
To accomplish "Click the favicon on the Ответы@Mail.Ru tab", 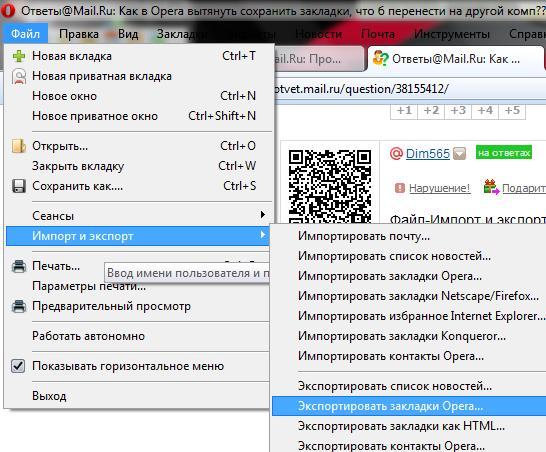I will pyautogui.click(x=381, y=58).
